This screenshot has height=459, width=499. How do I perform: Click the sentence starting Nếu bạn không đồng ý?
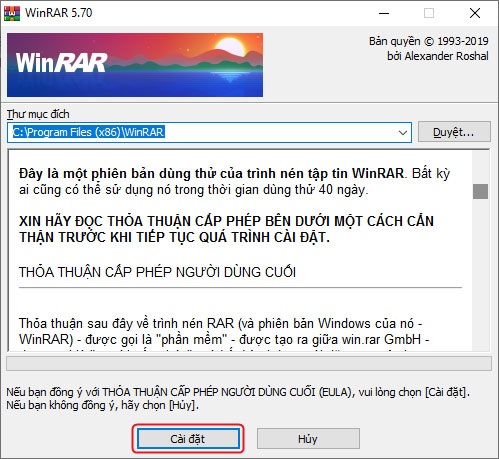coord(102,405)
